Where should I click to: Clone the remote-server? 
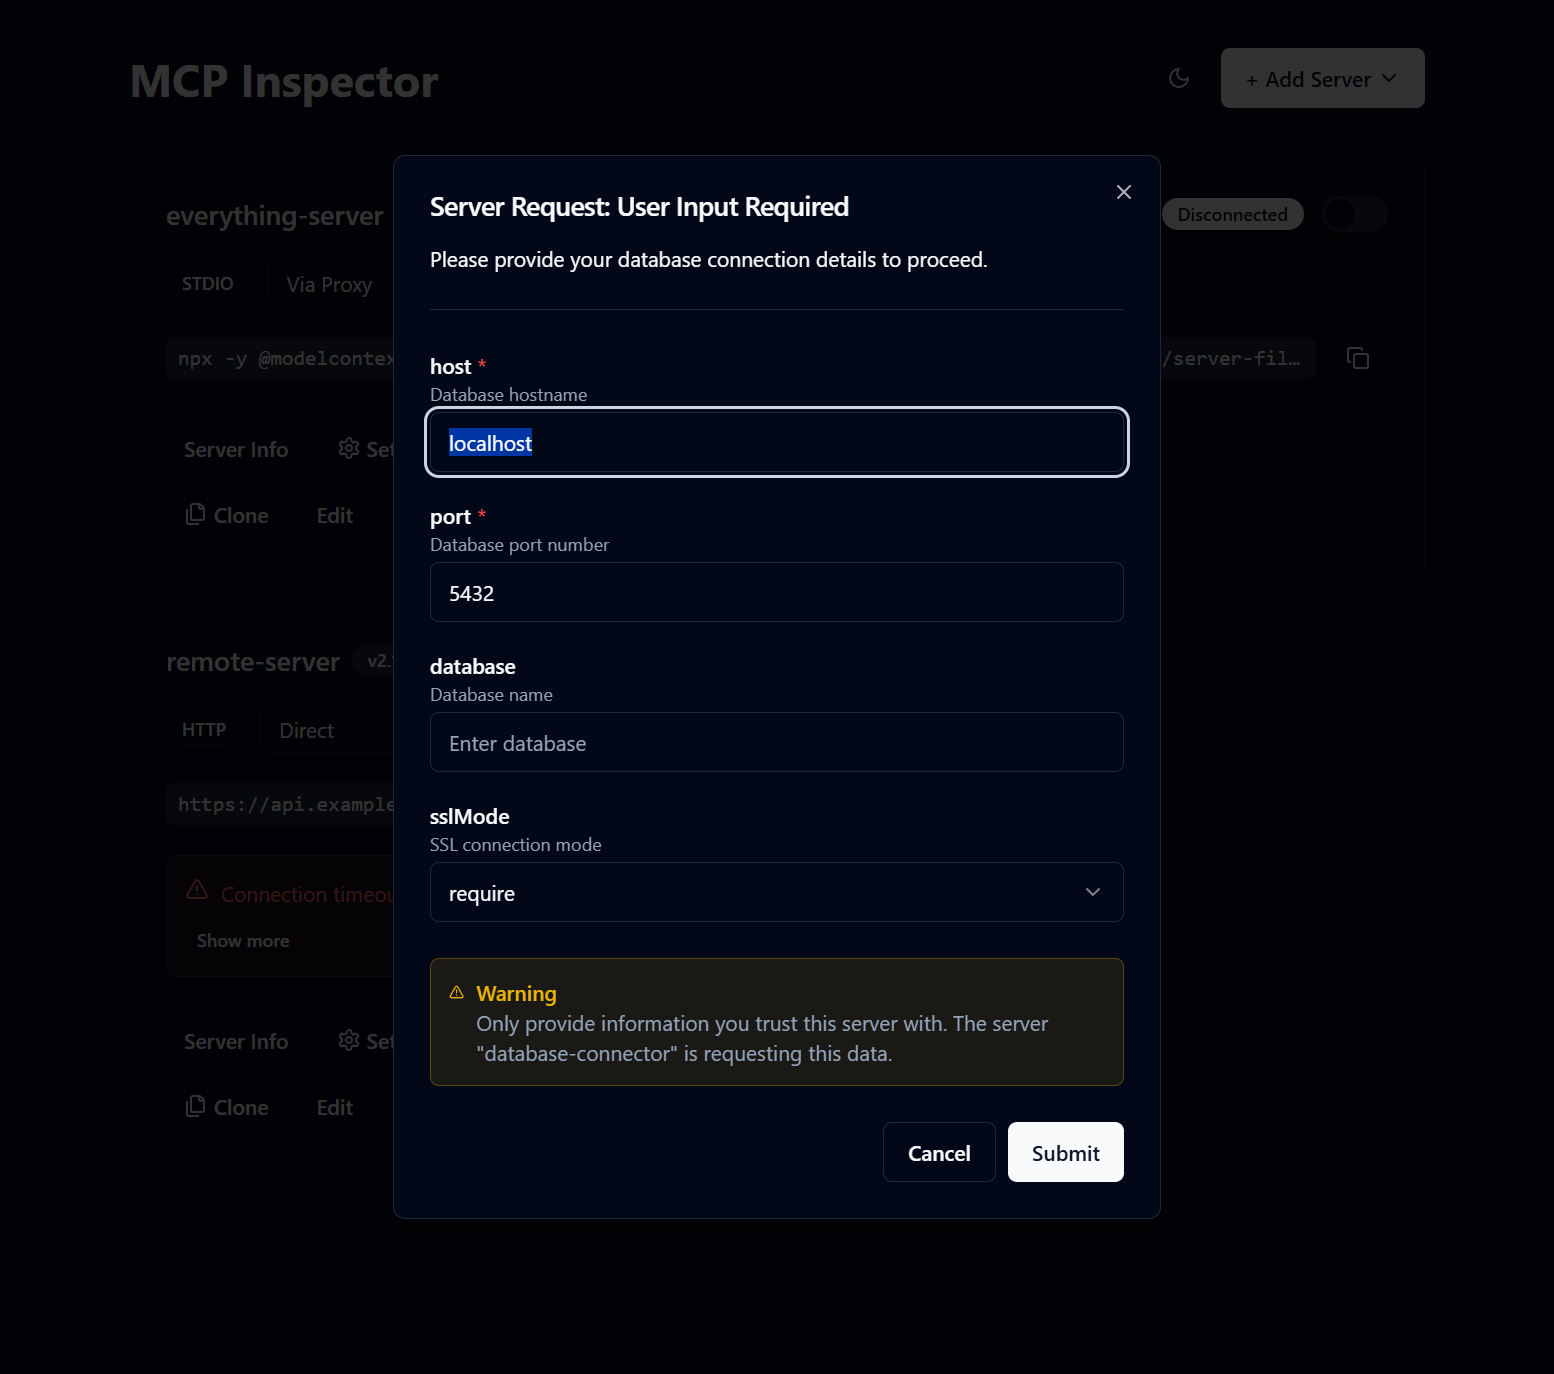tap(227, 1108)
